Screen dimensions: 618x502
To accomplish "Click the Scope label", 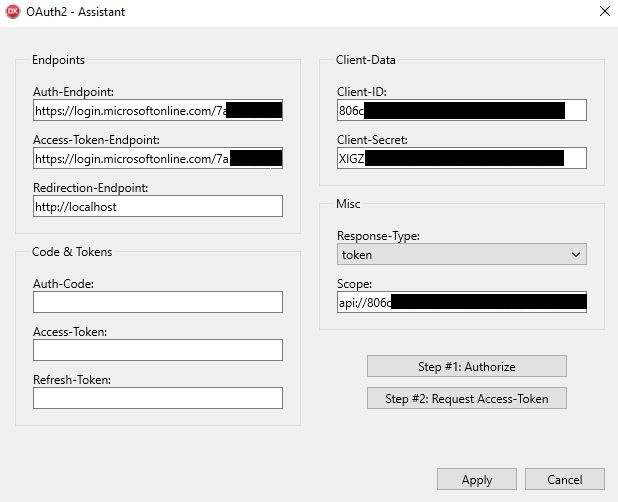I will click(354, 284).
